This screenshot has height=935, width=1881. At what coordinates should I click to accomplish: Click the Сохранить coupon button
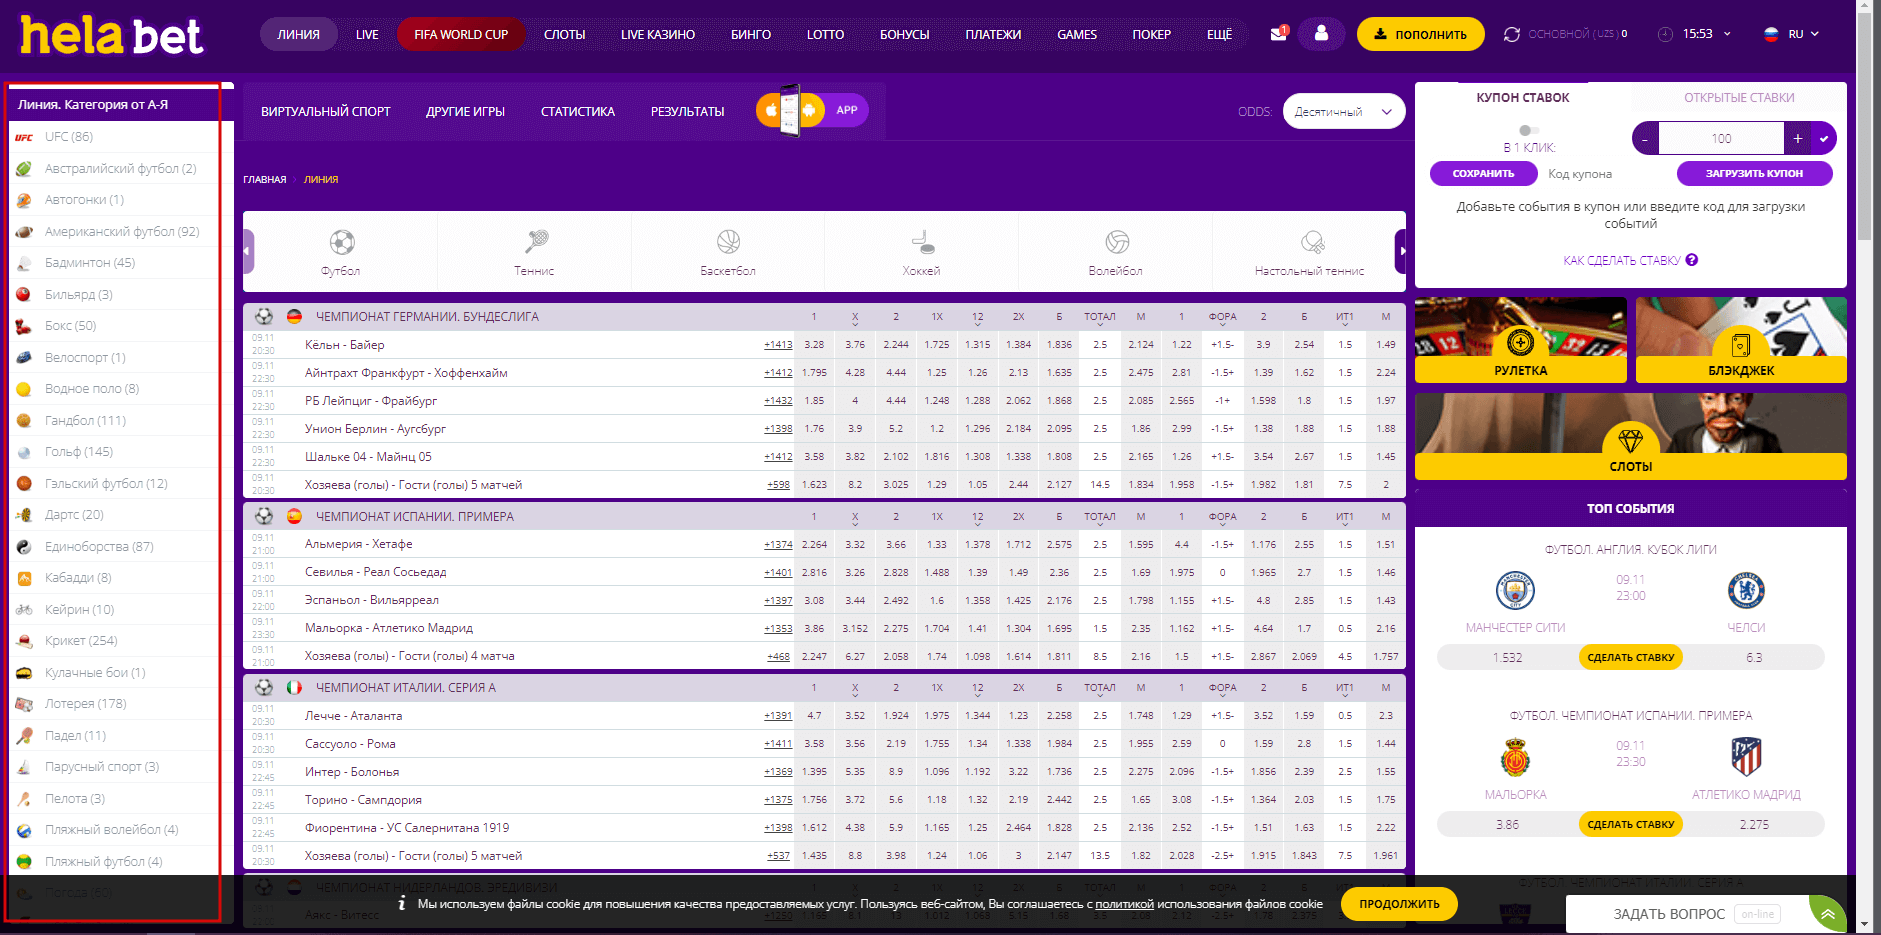1483,174
